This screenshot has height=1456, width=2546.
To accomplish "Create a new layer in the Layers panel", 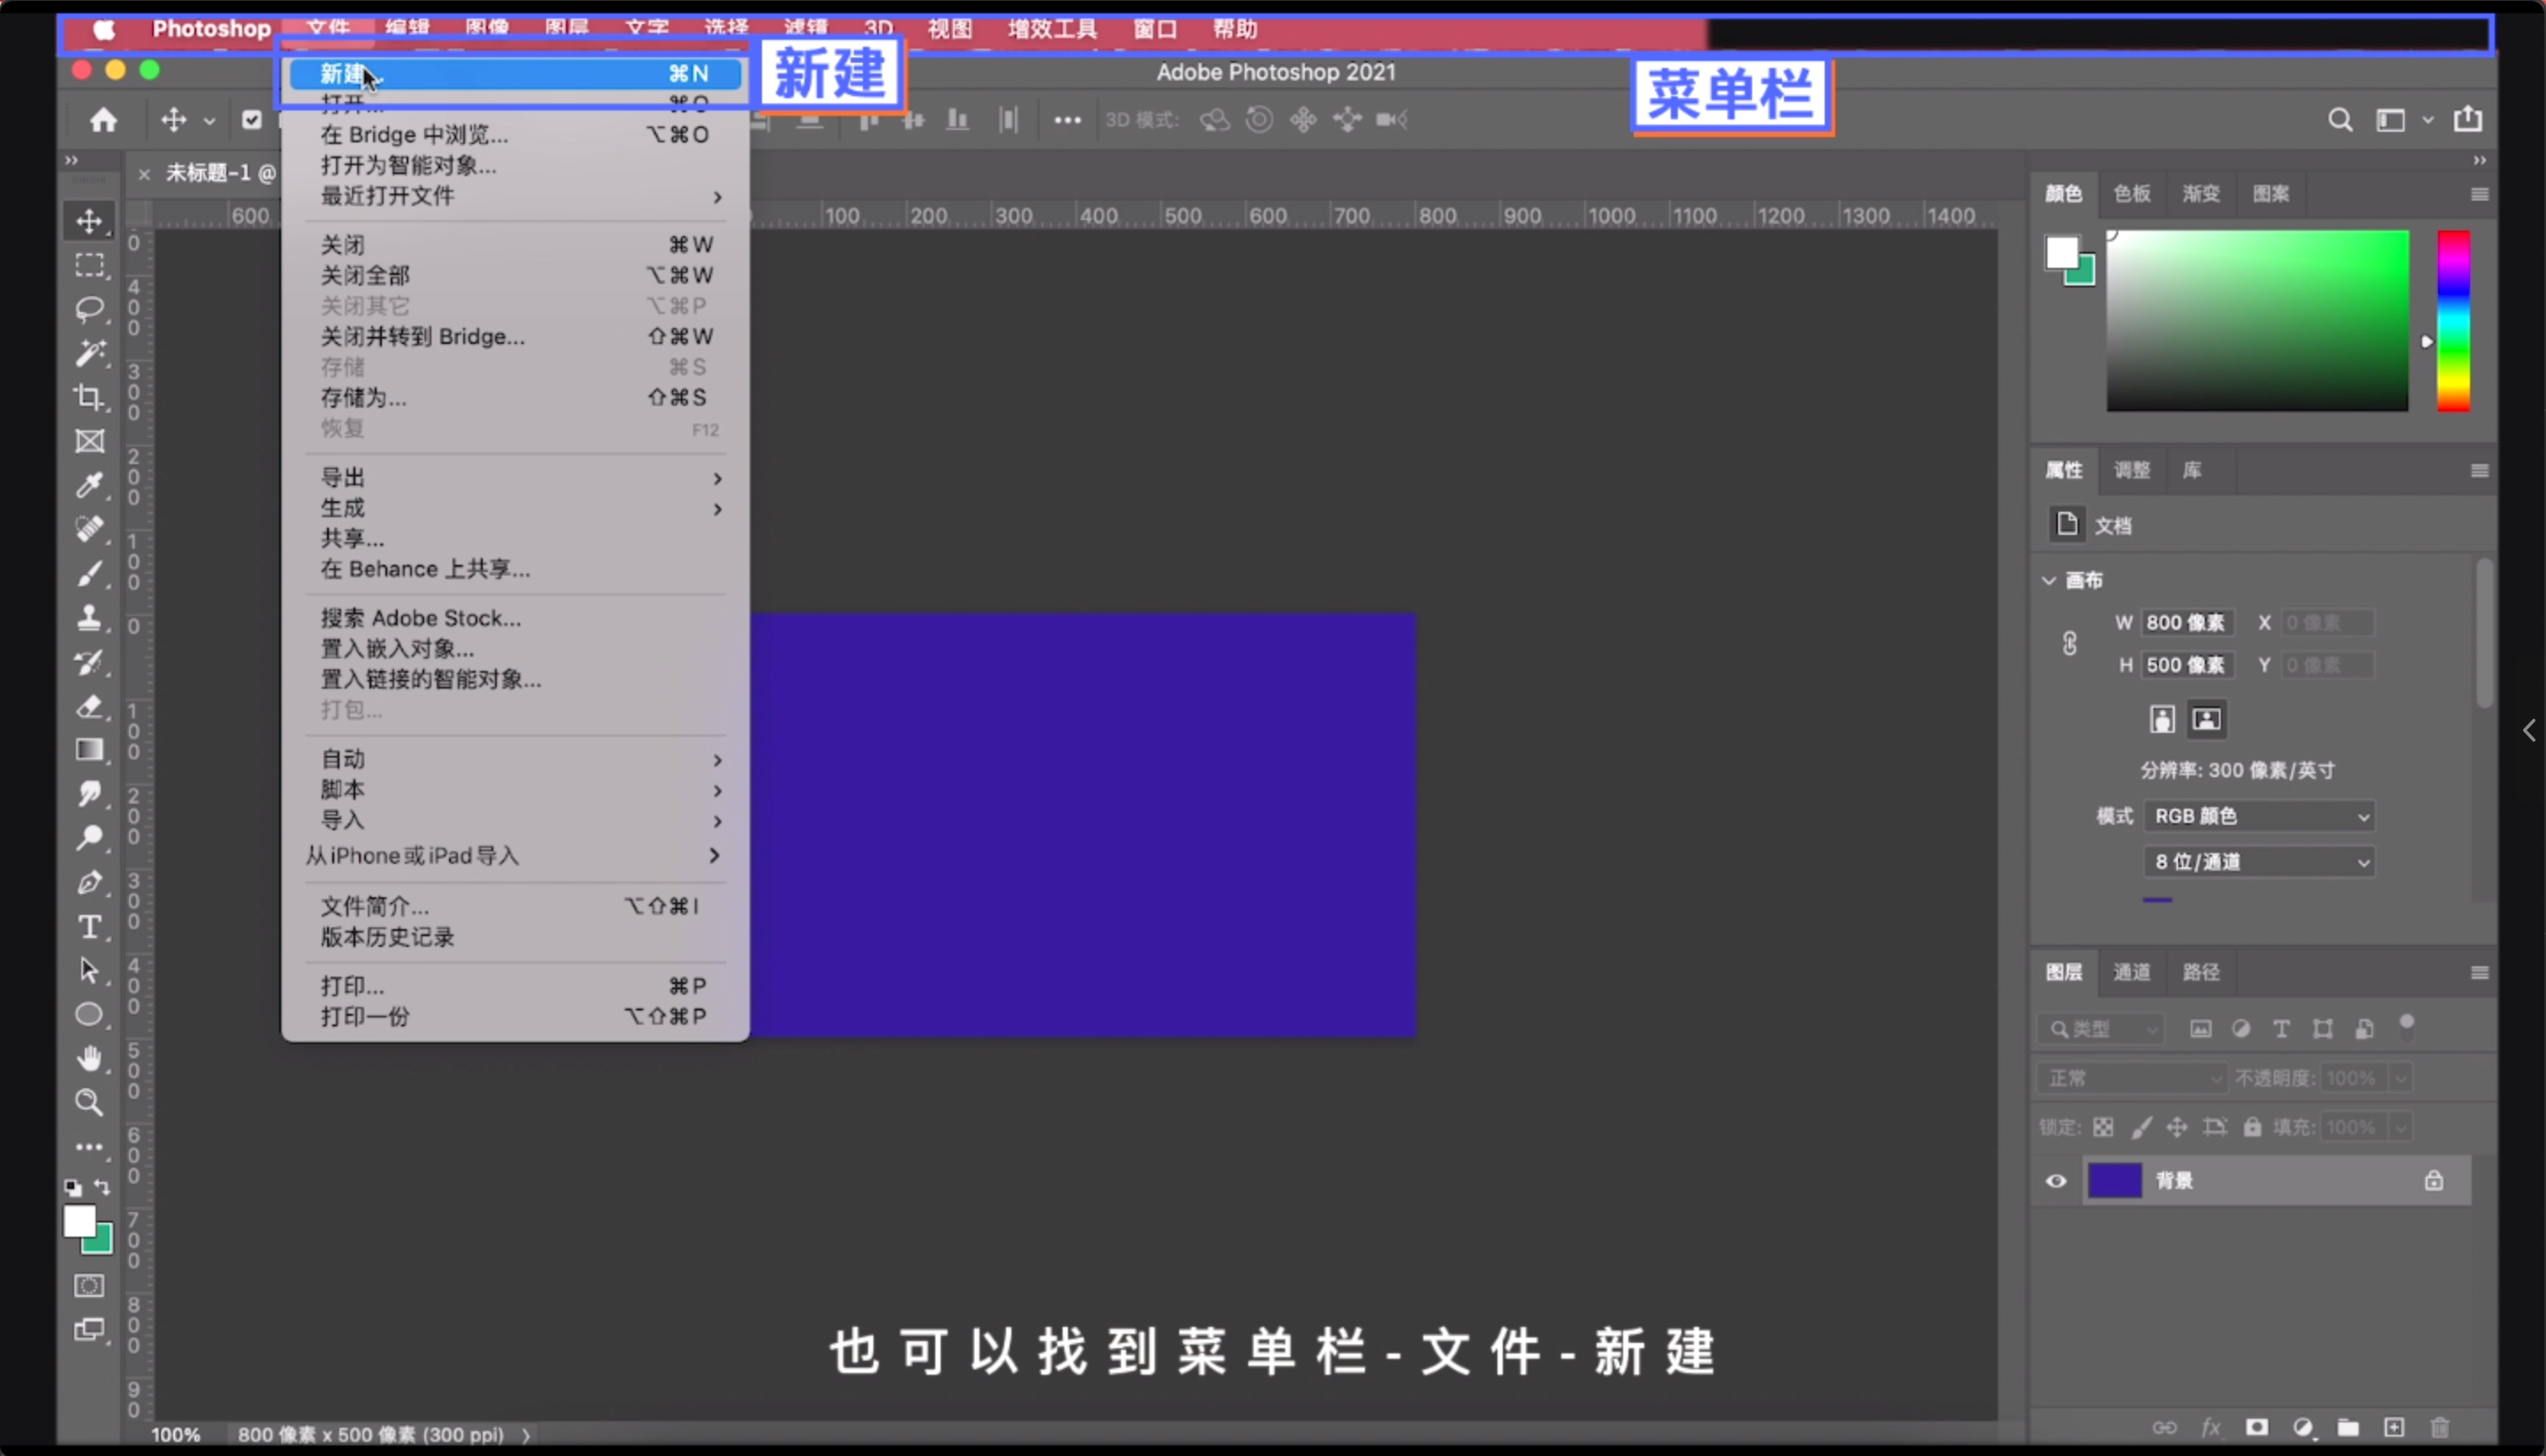I will tap(2394, 1428).
